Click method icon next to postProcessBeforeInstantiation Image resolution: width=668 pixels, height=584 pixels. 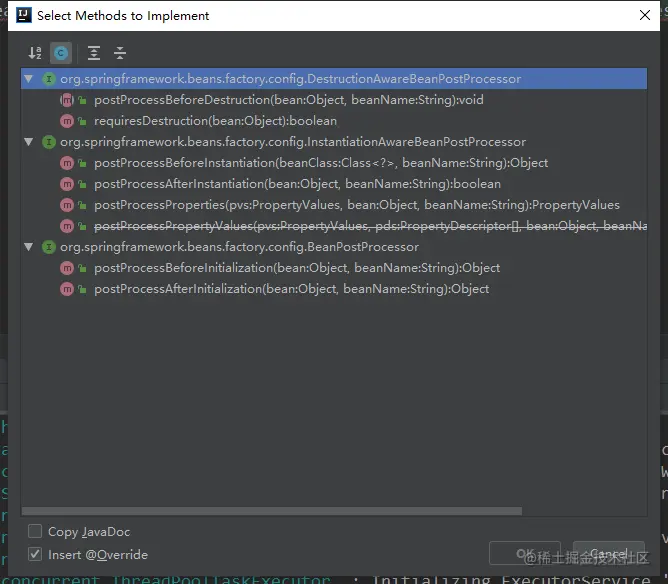[x=67, y=163]
